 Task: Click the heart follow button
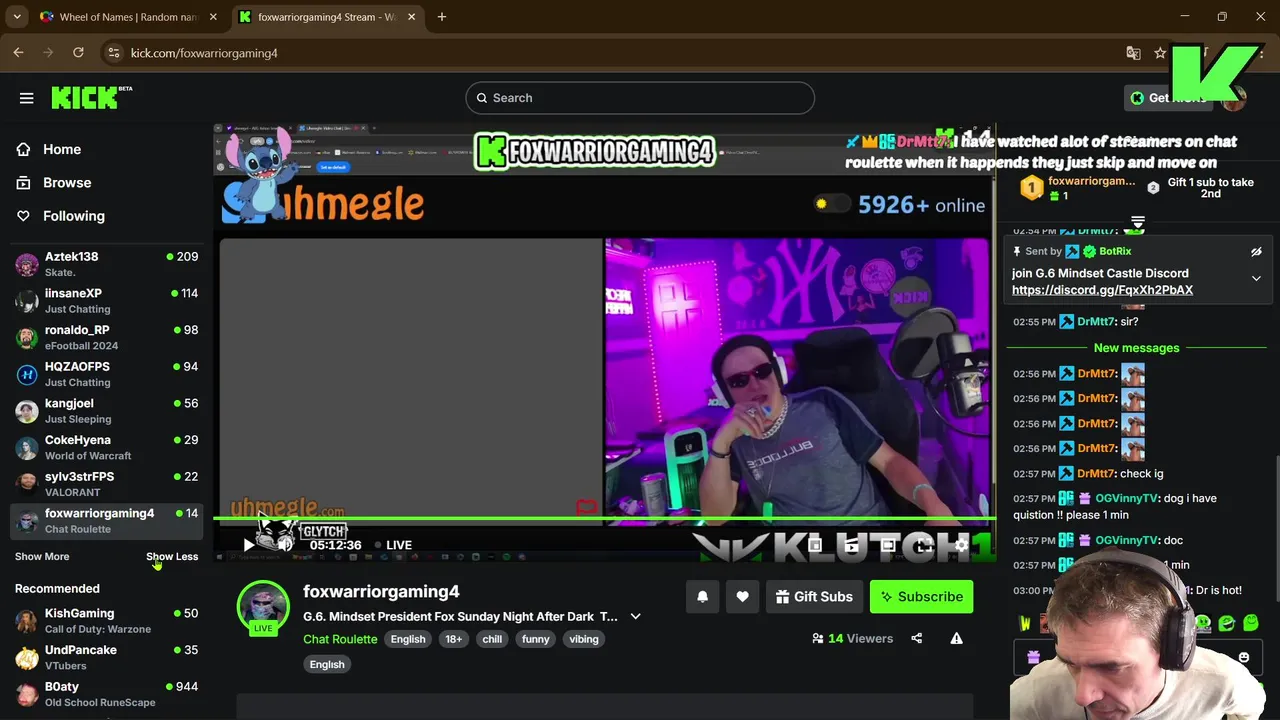coord(742,597)
